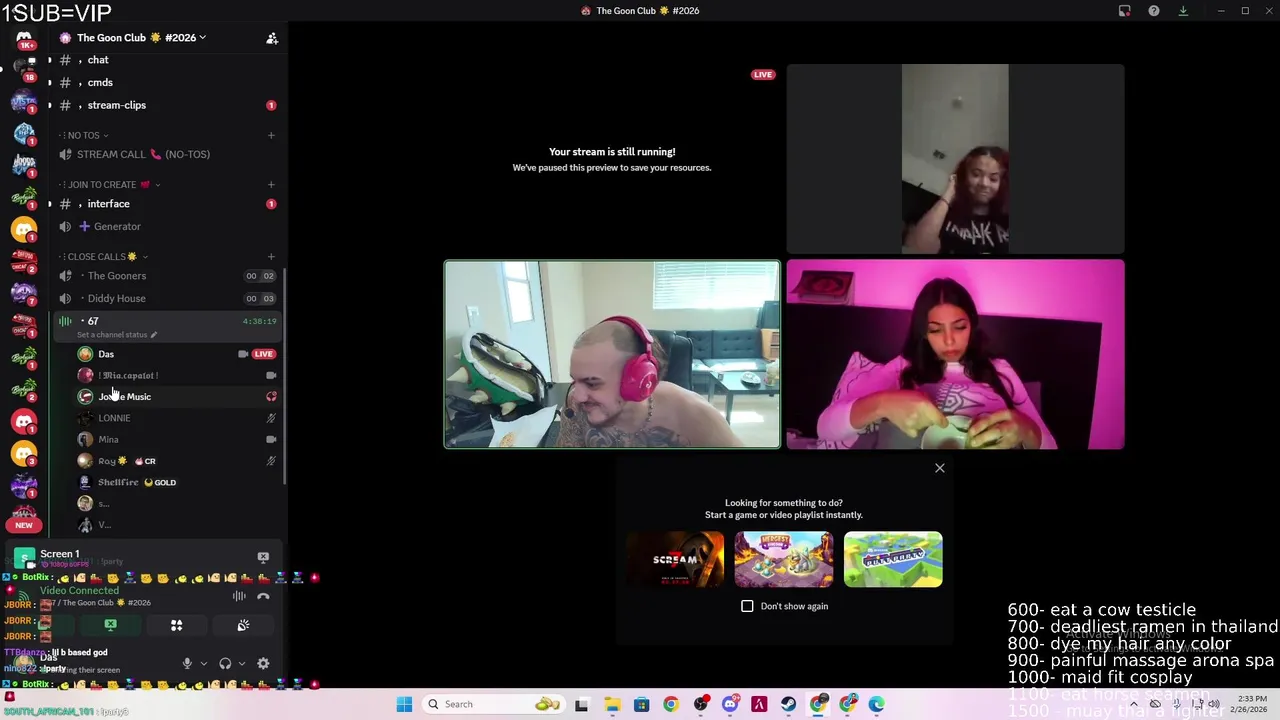Screen dimensions: 1280x720
Task: Check the Don't show again checkbox
Action: coord(747,606)
